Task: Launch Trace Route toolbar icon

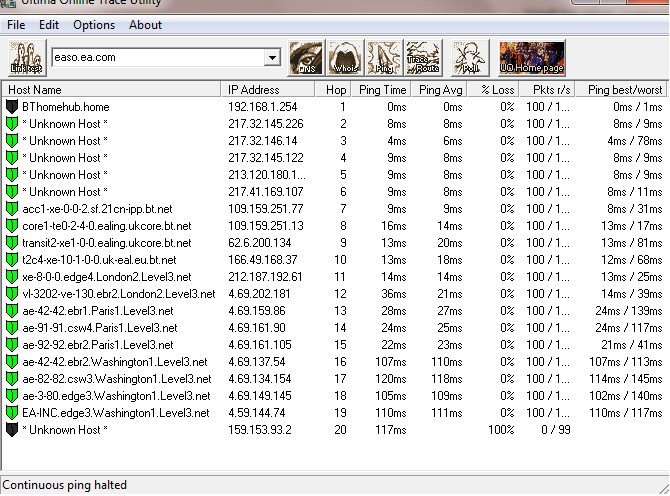Action: tap(423, 58)
